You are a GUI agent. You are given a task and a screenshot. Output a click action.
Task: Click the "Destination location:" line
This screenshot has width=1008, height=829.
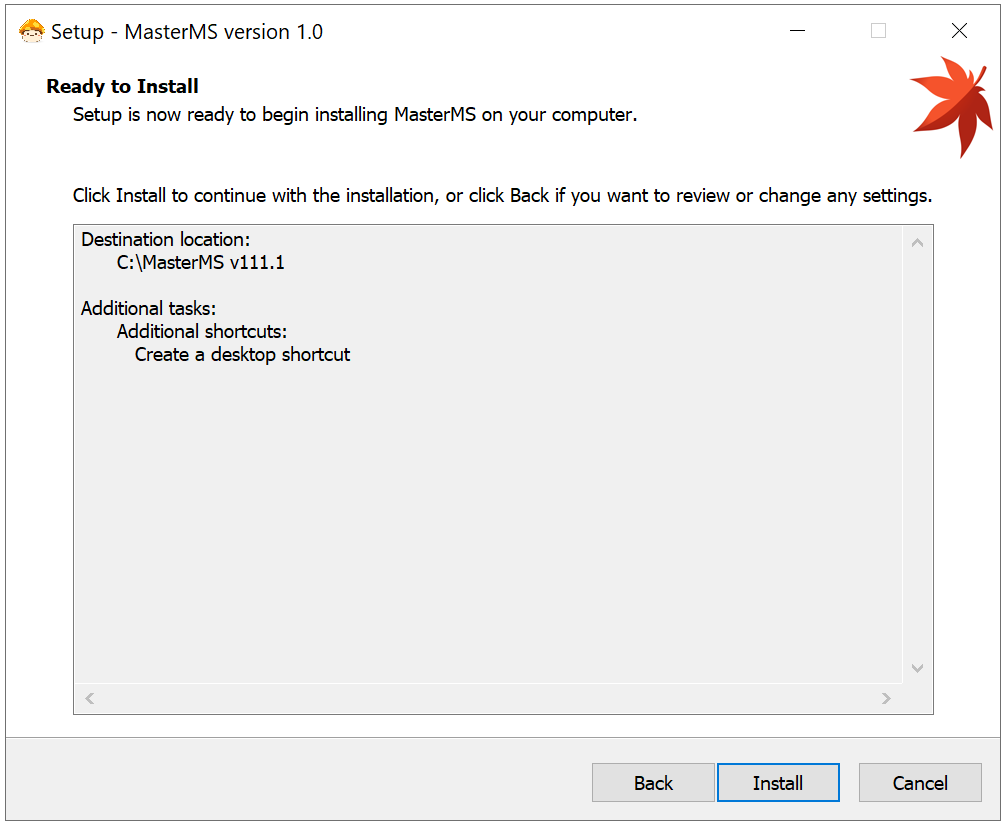point(166,240)
